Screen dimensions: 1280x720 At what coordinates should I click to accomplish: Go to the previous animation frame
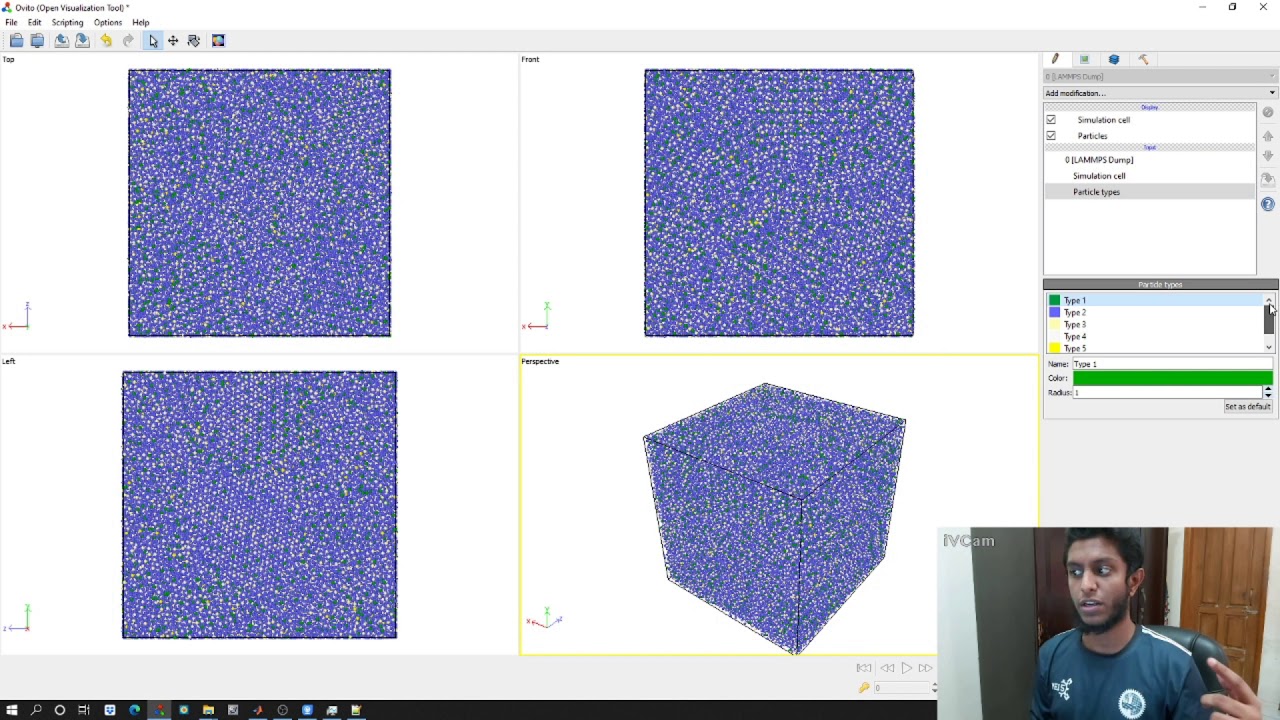pyautogui.click(x=886, y=668)
